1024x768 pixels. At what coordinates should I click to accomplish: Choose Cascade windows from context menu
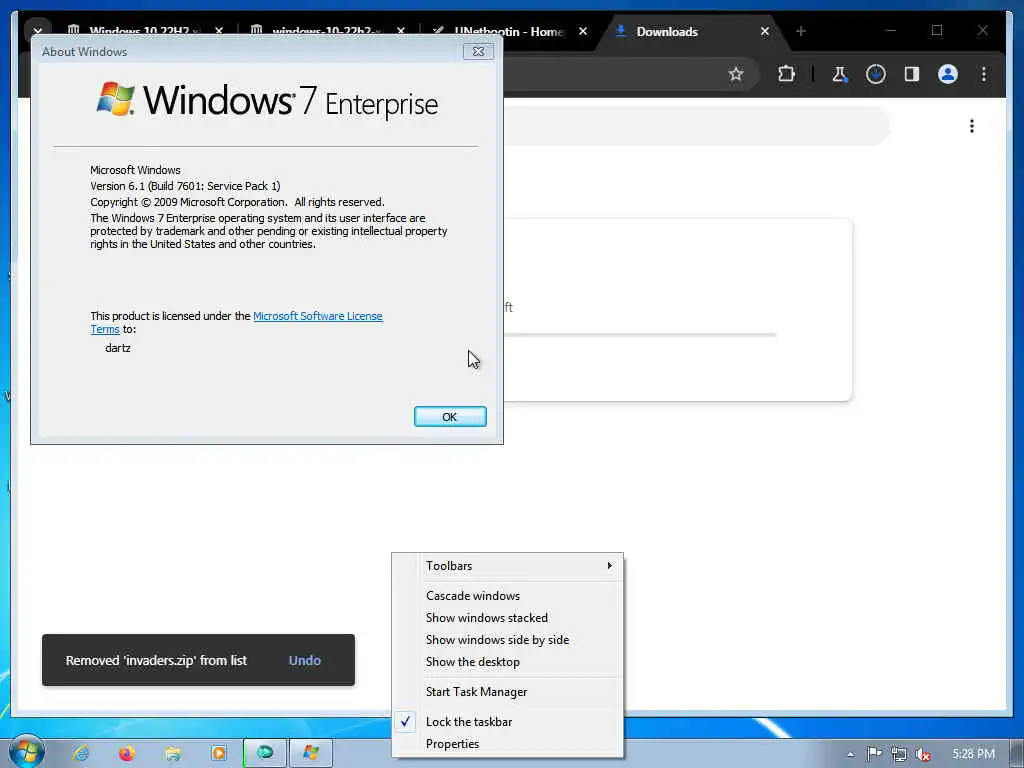(x=508, y=596)
